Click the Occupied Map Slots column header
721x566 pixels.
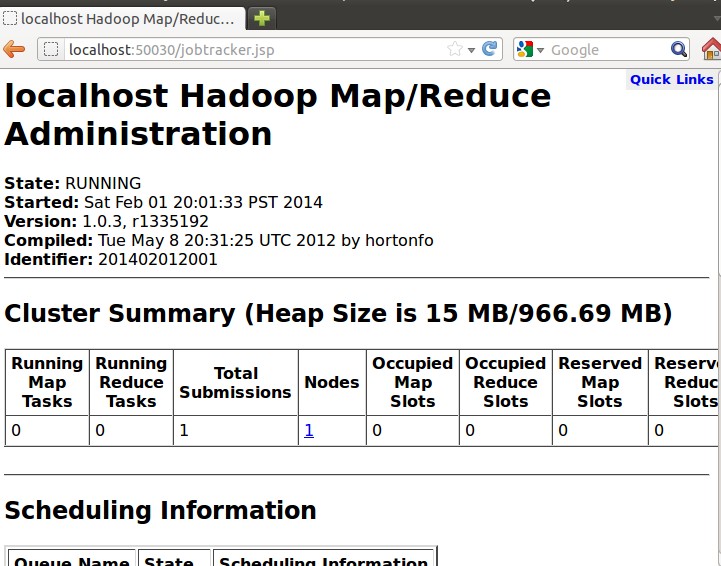click(412, 382)
